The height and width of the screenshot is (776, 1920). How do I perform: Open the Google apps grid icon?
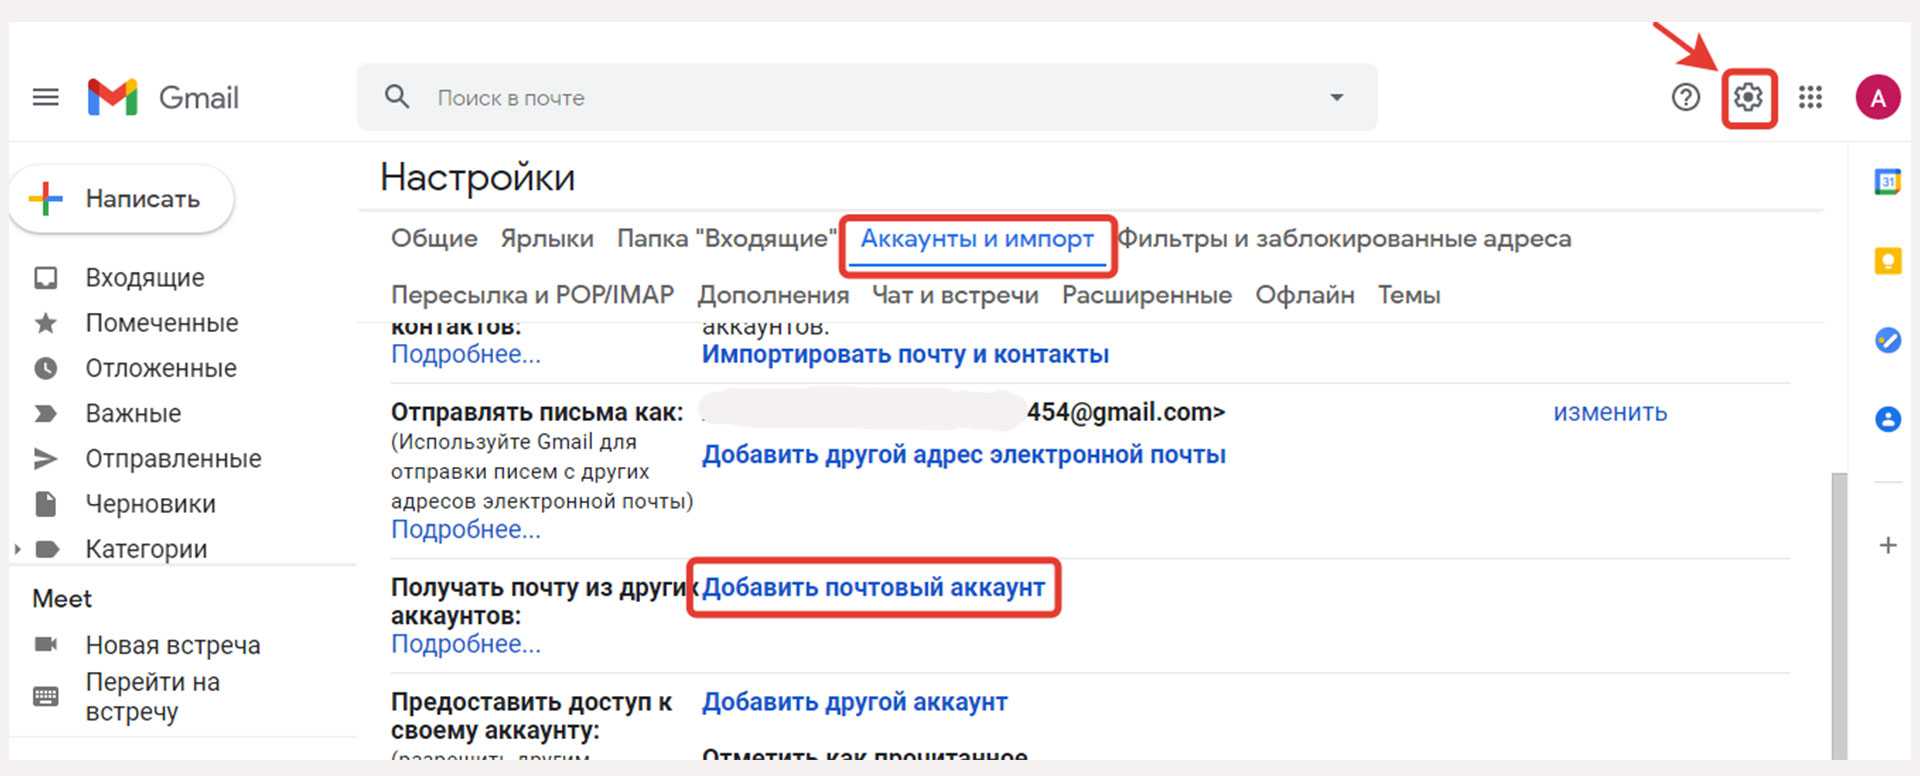point(1810,97)
